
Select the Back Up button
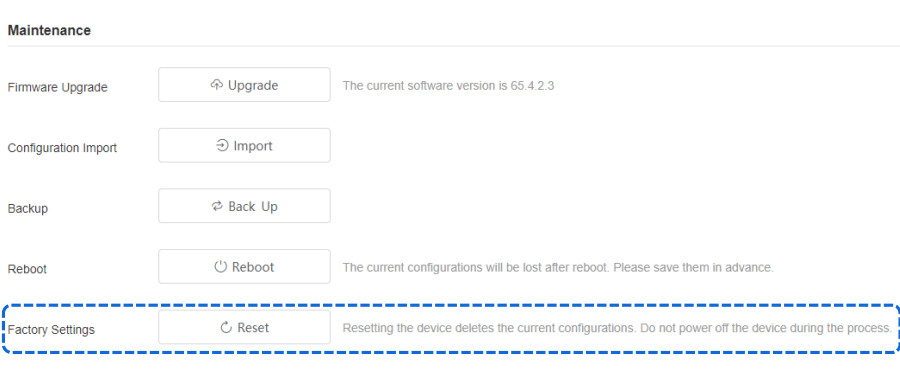[x=245, y=206]
